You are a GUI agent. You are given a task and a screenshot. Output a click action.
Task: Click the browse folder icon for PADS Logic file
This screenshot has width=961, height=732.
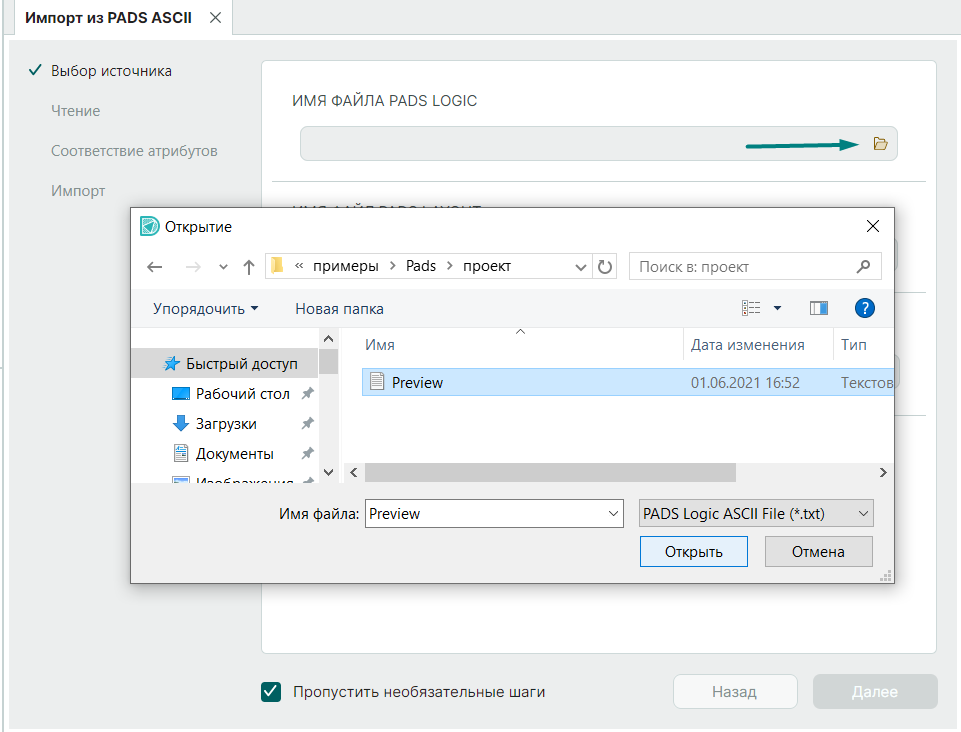tap(880, 144)
